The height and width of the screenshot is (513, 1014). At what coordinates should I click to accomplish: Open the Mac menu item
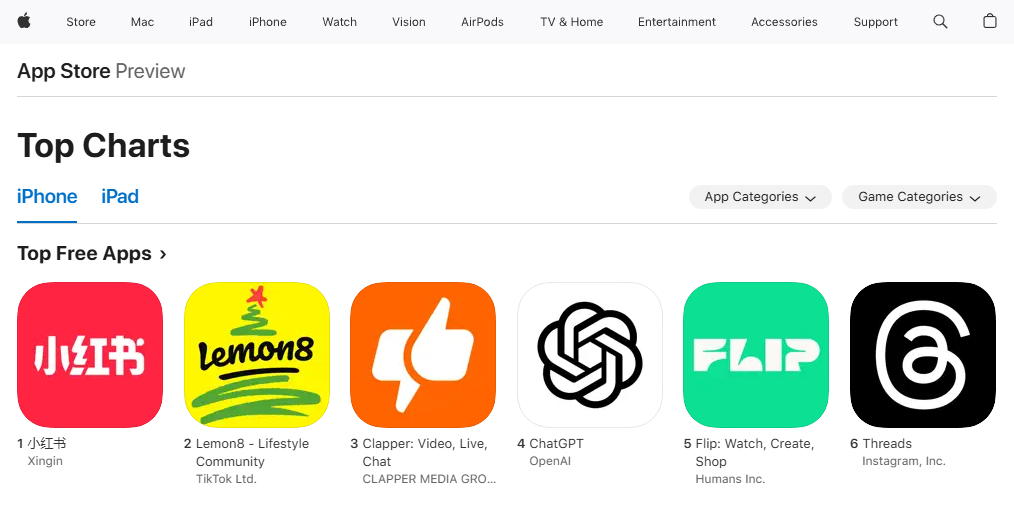pyautogui.click(x=142, y=21)
